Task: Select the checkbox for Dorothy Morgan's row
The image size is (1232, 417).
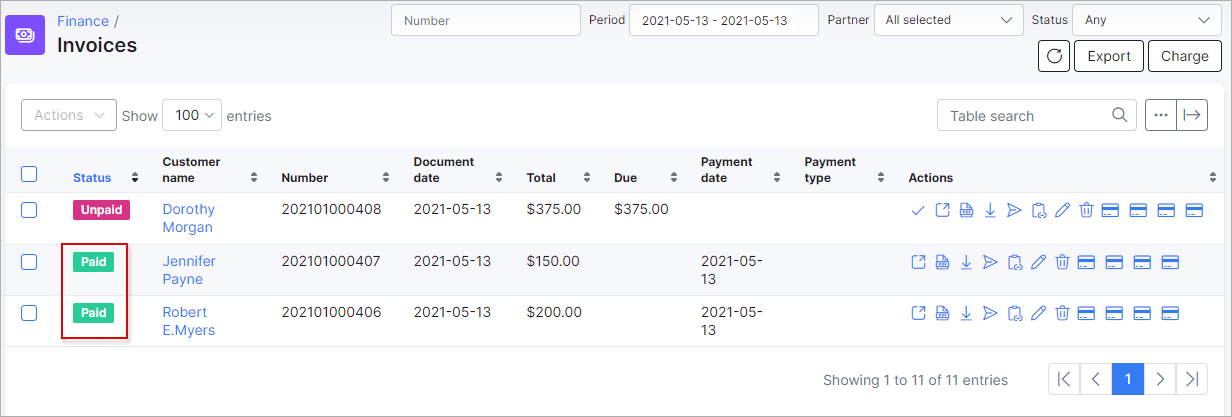Action: point(29,210)
